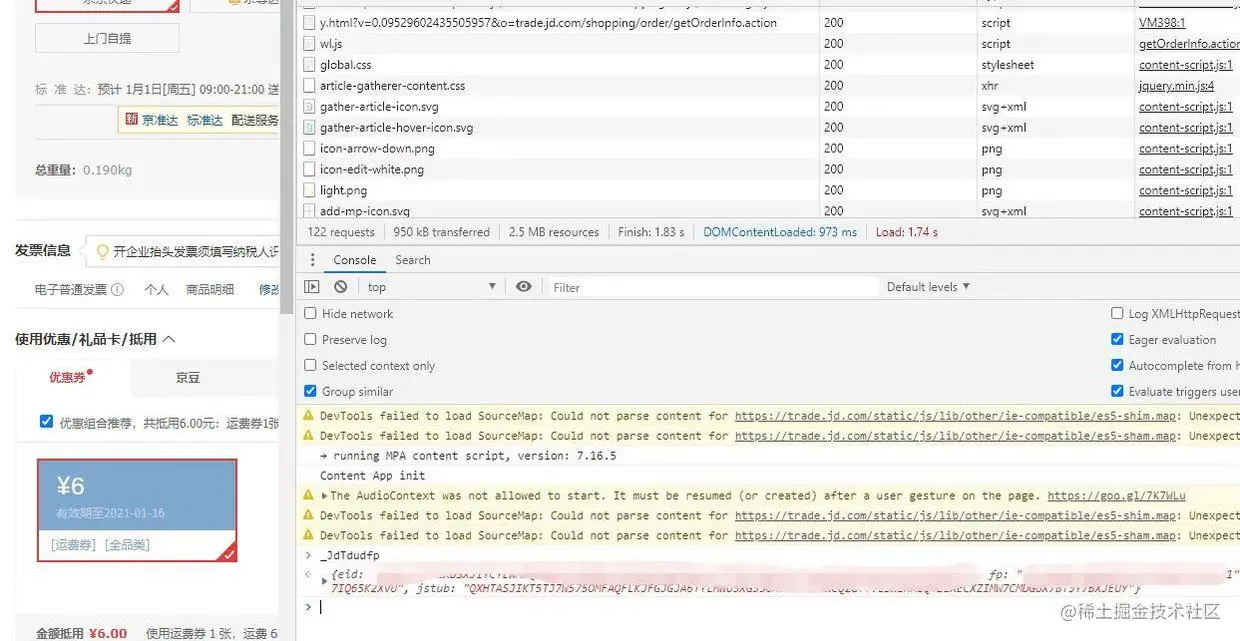Click the lightbulb icon beside 发票信息
The height and width of the screenshot is (641, 1240).
click(102, 252)
